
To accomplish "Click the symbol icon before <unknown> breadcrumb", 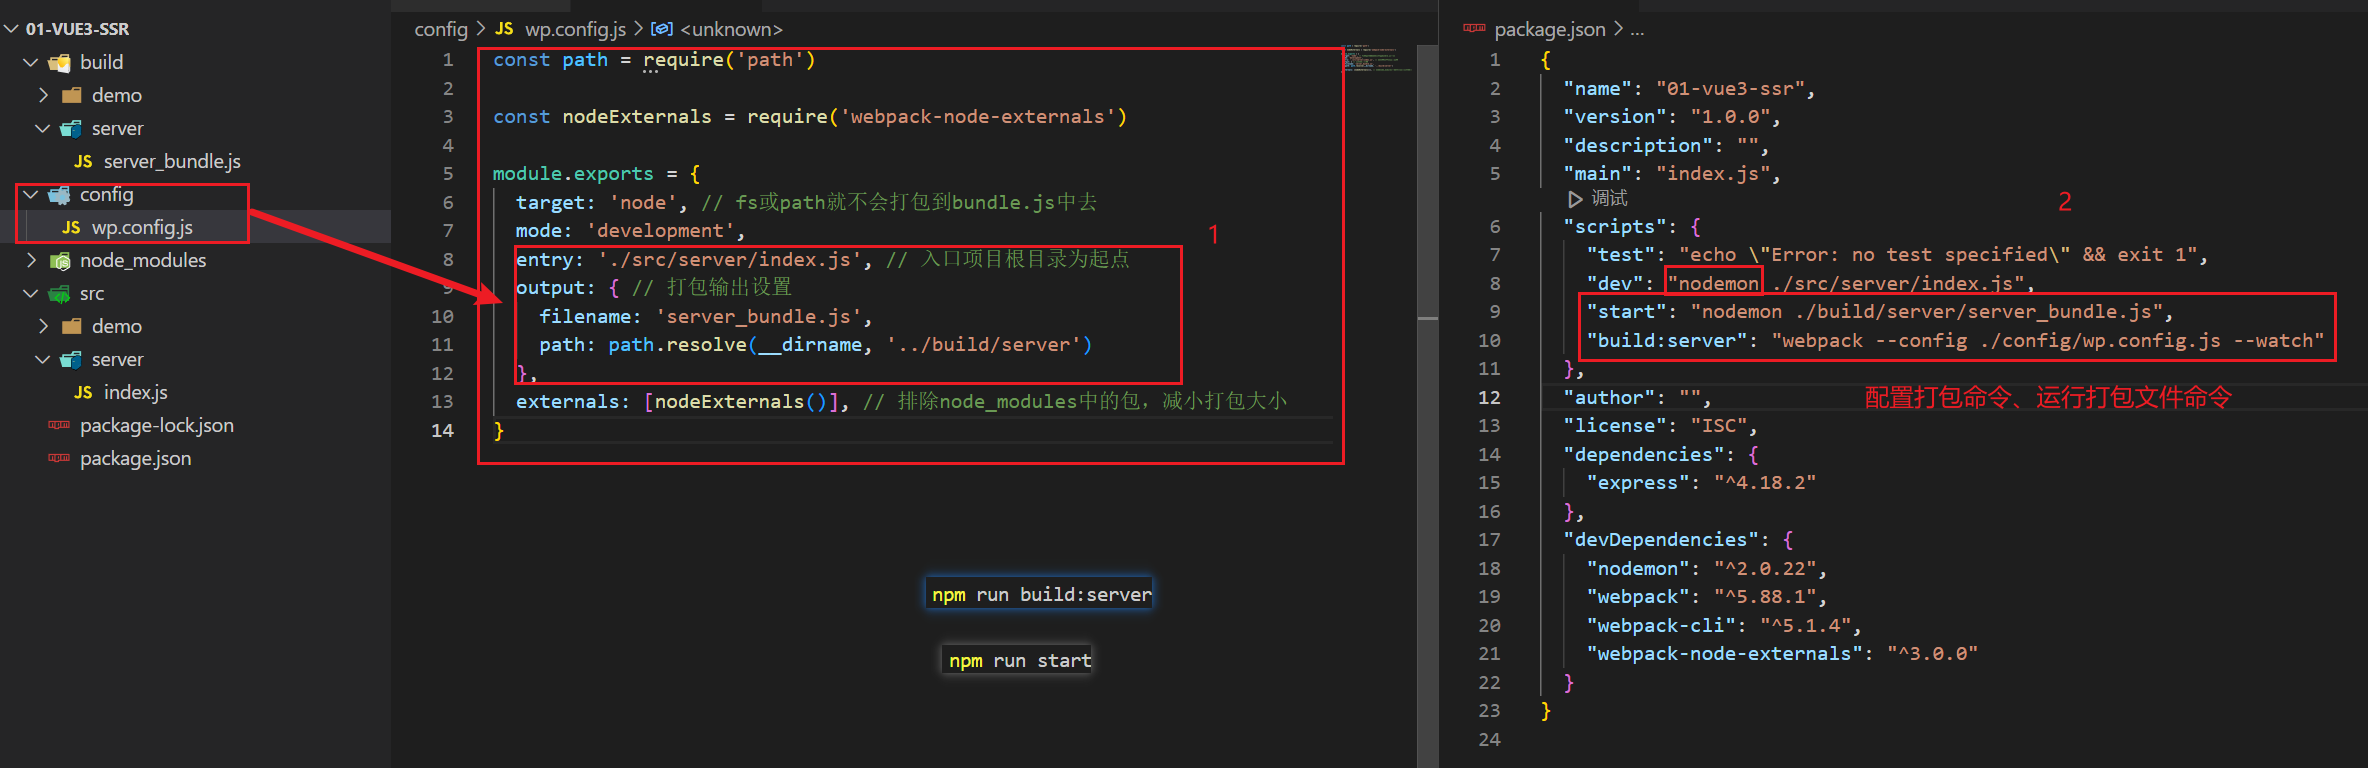I will 662,29.
